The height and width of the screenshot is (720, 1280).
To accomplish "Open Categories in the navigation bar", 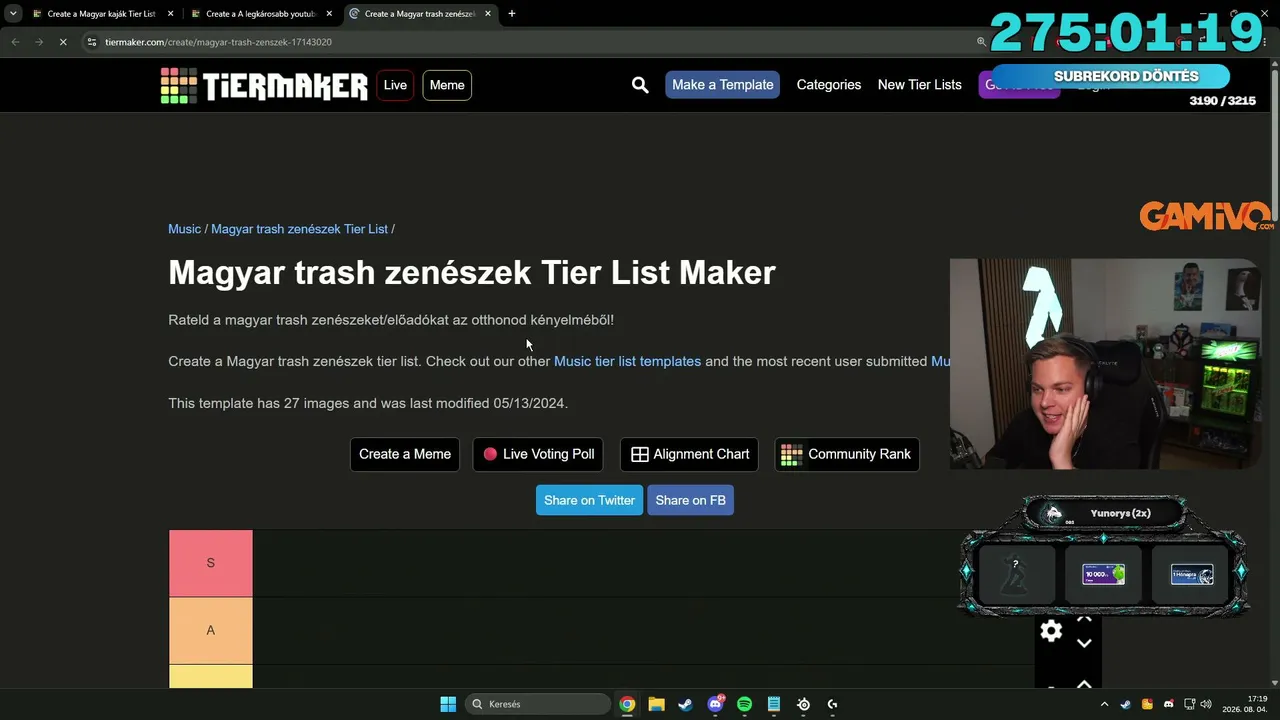I will [829, 85].
